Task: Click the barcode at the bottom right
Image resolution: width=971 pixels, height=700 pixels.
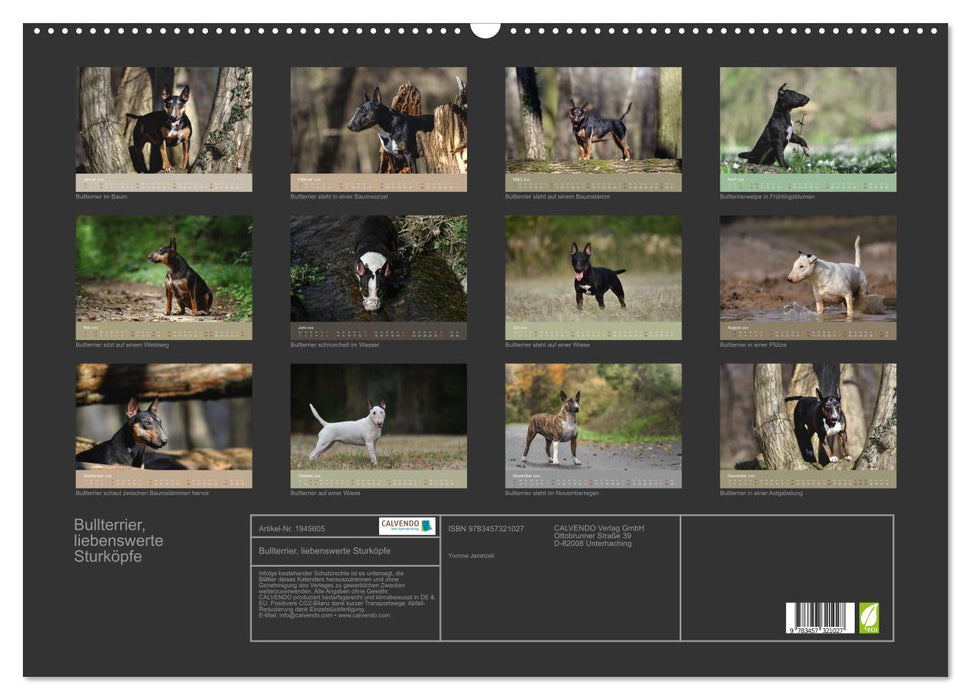Action: (x=818, y=616)
